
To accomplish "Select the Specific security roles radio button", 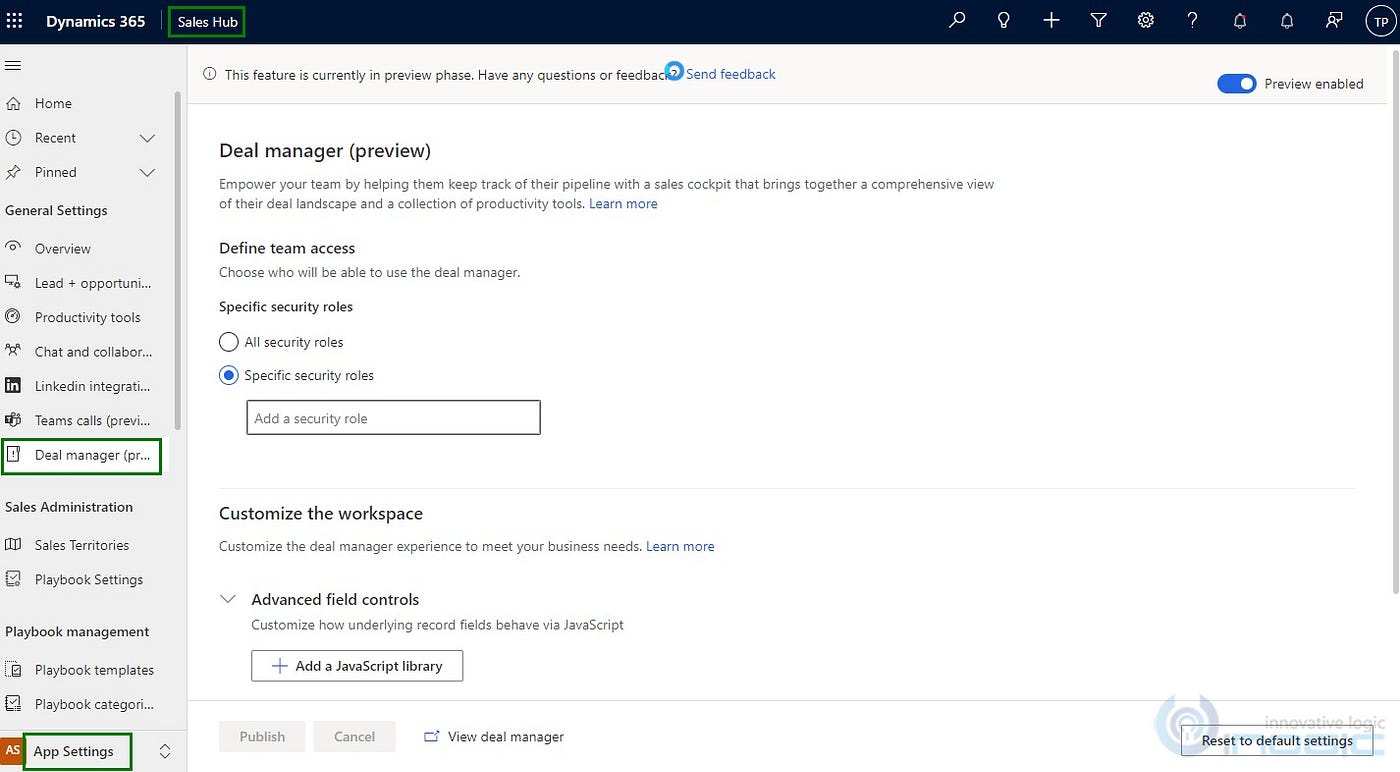I will point(228,376).
